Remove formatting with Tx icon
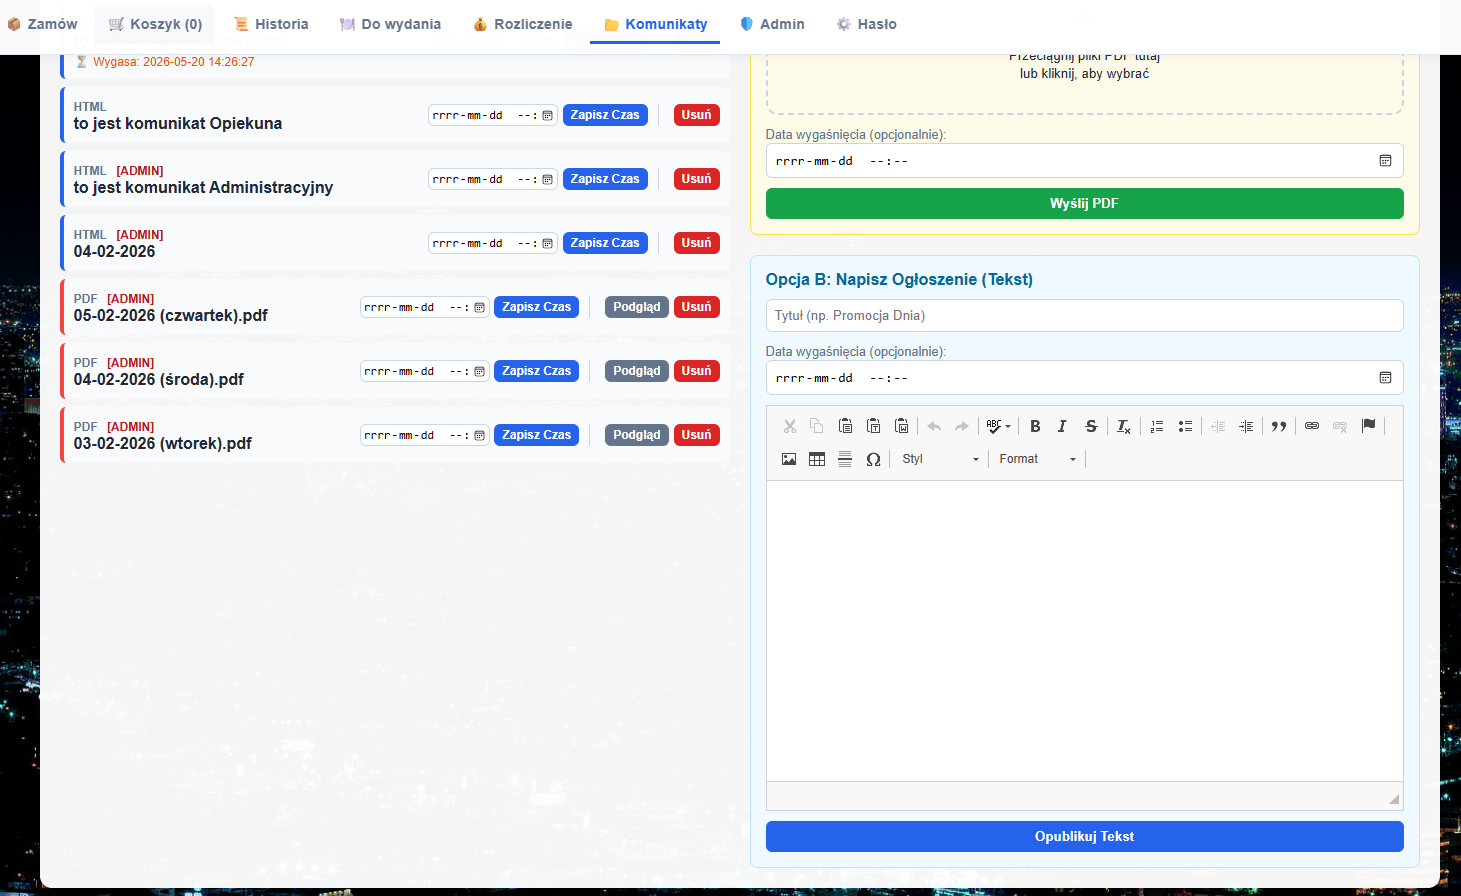The height and width of the screenshot is (896, 1461). pos(1124,426)
